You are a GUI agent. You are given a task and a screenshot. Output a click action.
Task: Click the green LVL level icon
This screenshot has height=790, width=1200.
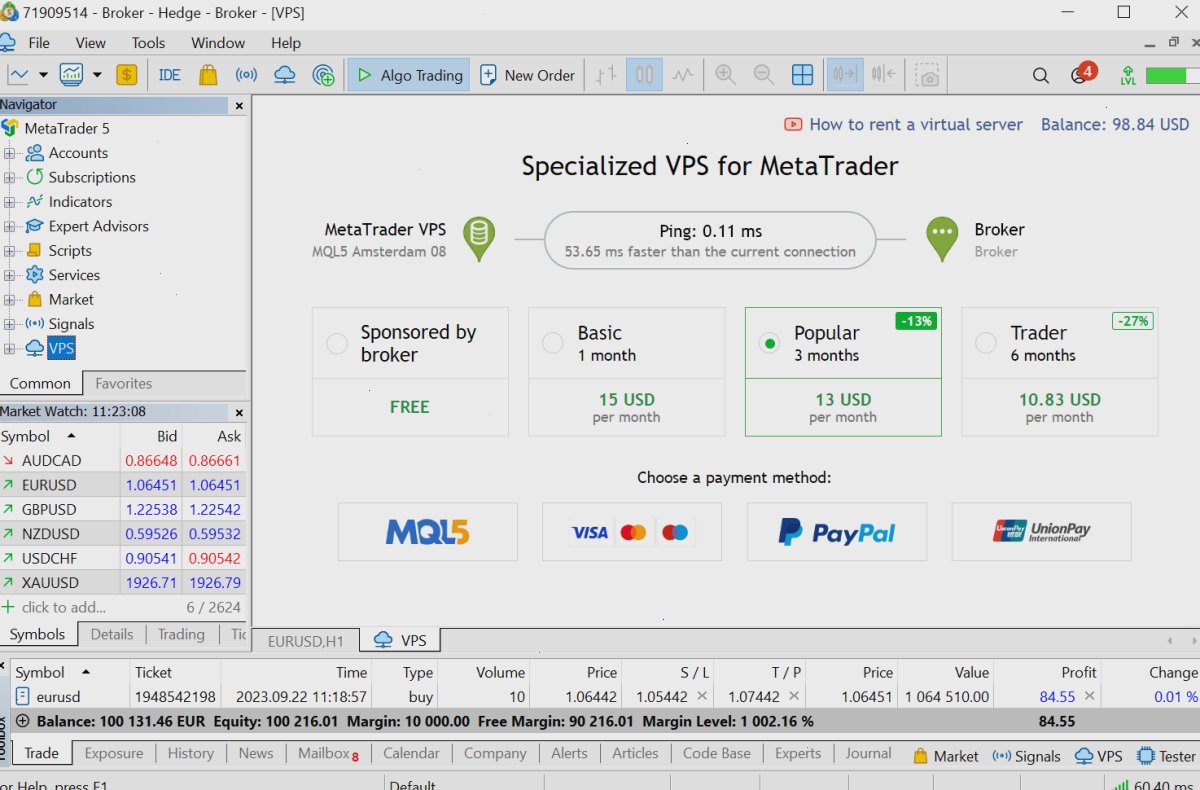click(1128, 75)
